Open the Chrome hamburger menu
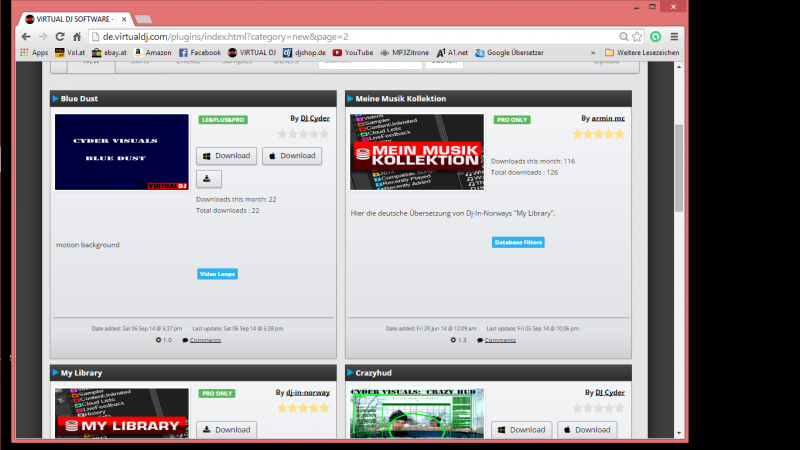The height and width of the screenshot is (450, 800). click(674, 37)
